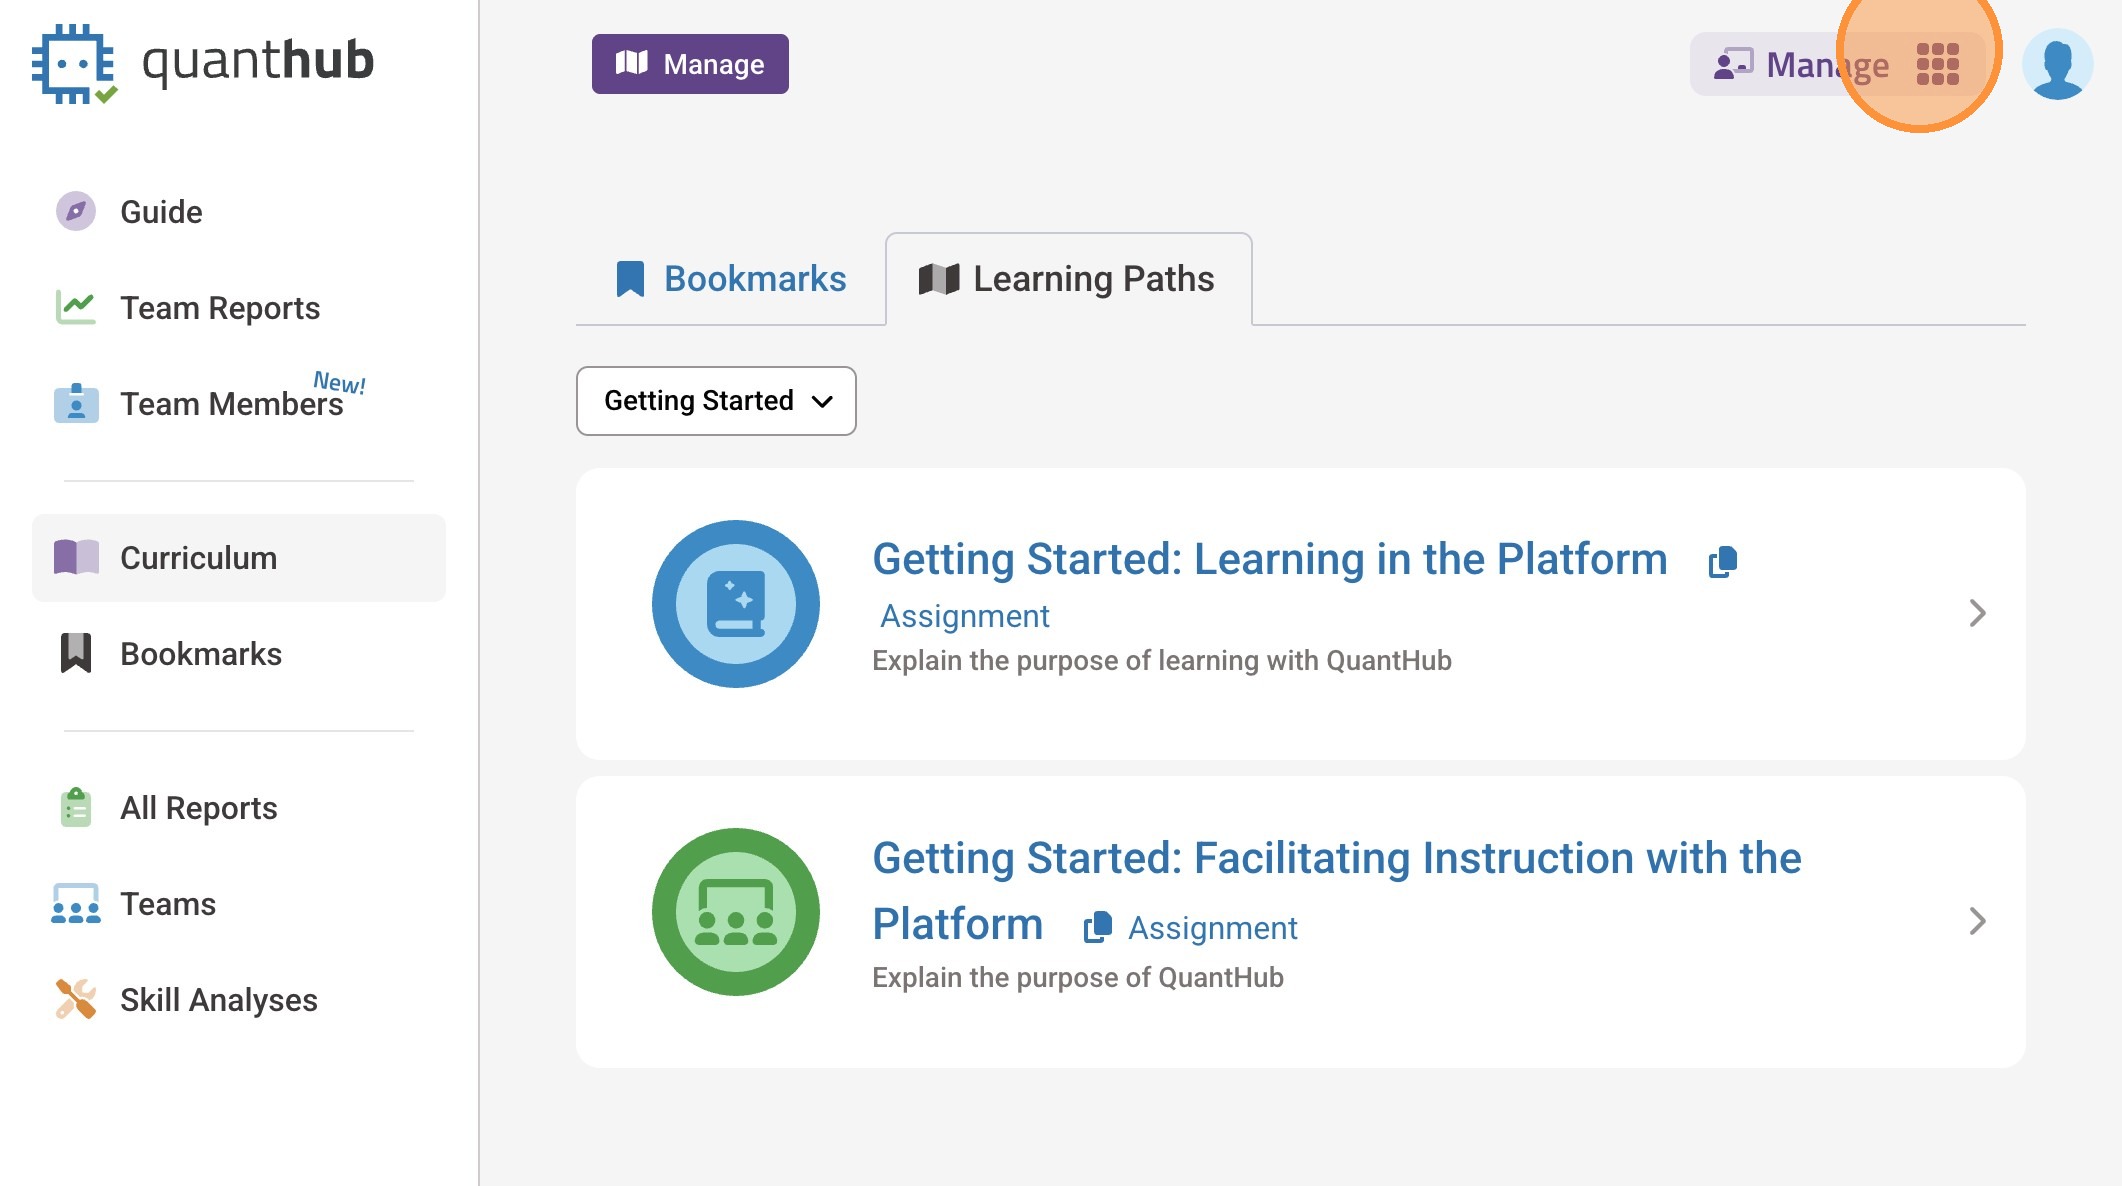
Task: Open the app grid launcher icon
Action: coord(1937,64)
